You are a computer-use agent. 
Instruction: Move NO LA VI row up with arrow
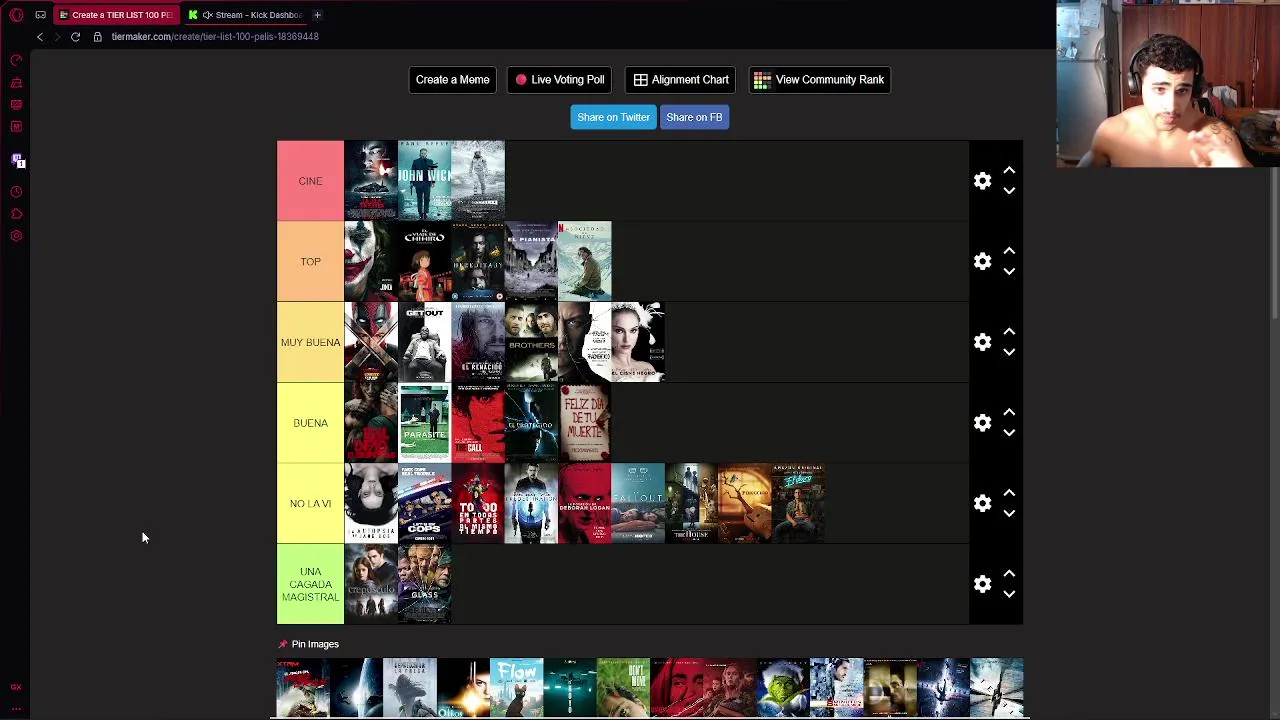coord(1009,493)
